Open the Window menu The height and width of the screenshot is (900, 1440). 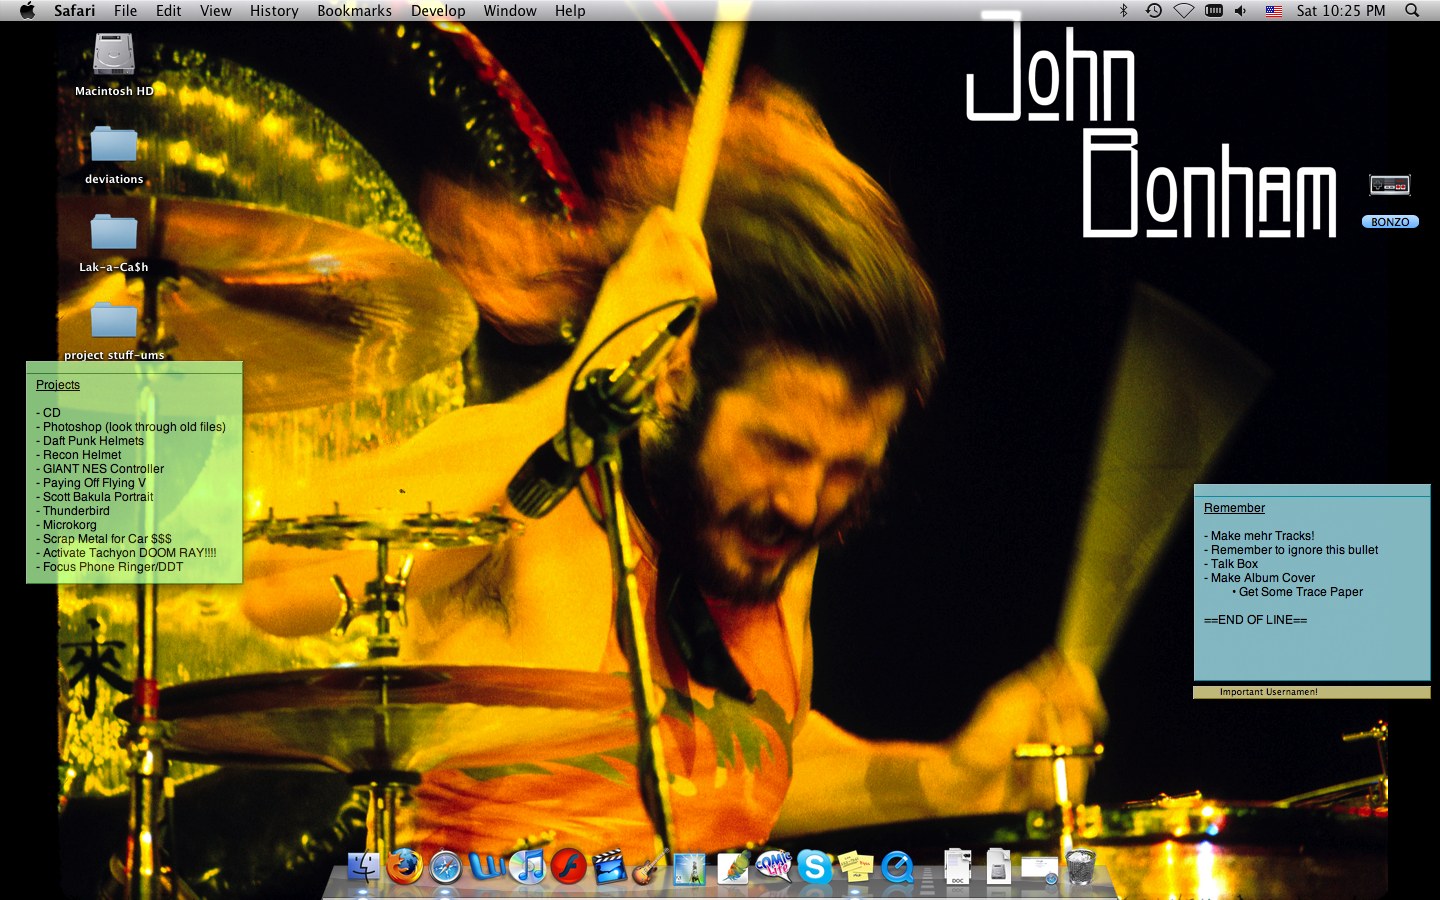pyautogui.click(x=510, y=11)
